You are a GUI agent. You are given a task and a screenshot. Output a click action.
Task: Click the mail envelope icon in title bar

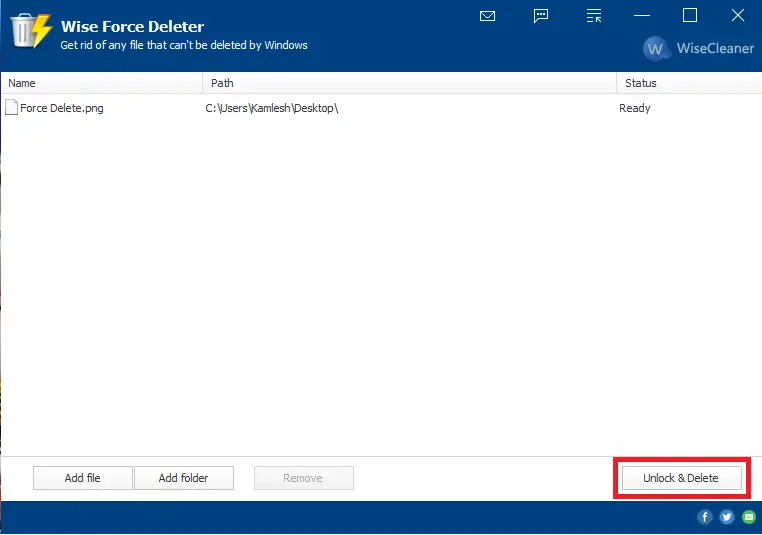tap(487, 16)
